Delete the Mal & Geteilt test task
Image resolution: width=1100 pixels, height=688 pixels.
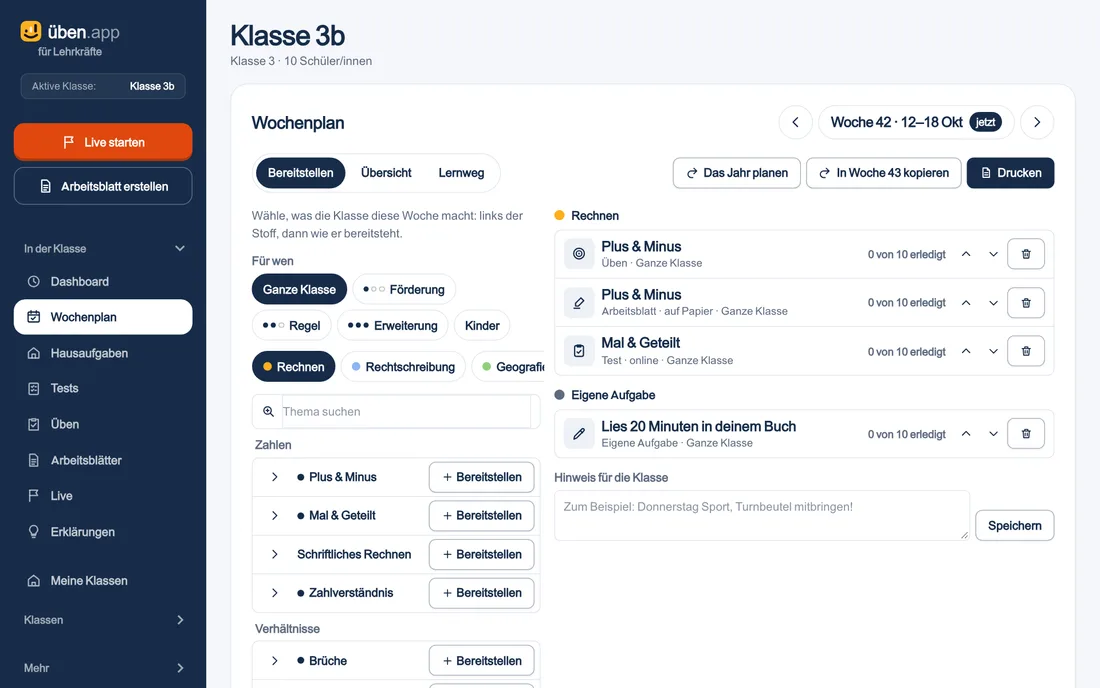click(x=1026, y=351)
